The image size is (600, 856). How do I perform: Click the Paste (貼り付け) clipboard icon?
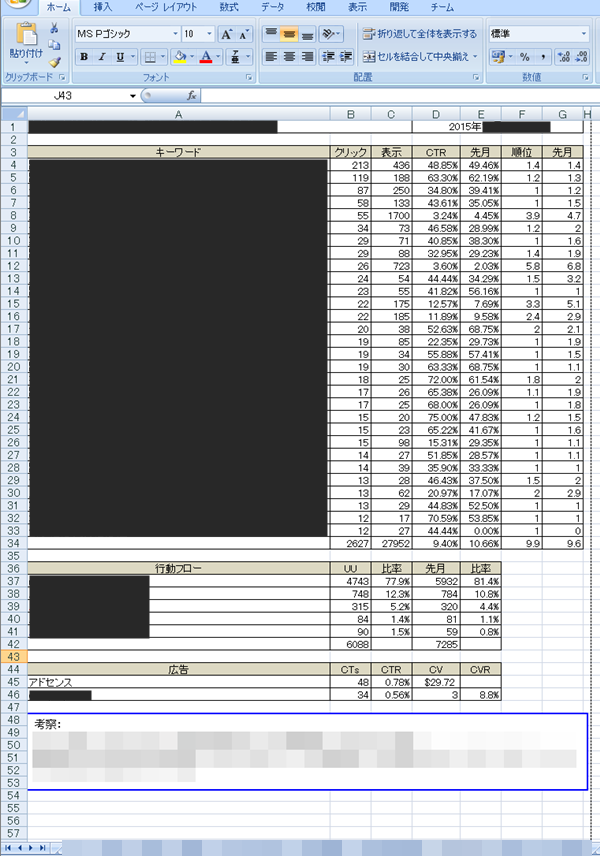[x=26, y=34]
